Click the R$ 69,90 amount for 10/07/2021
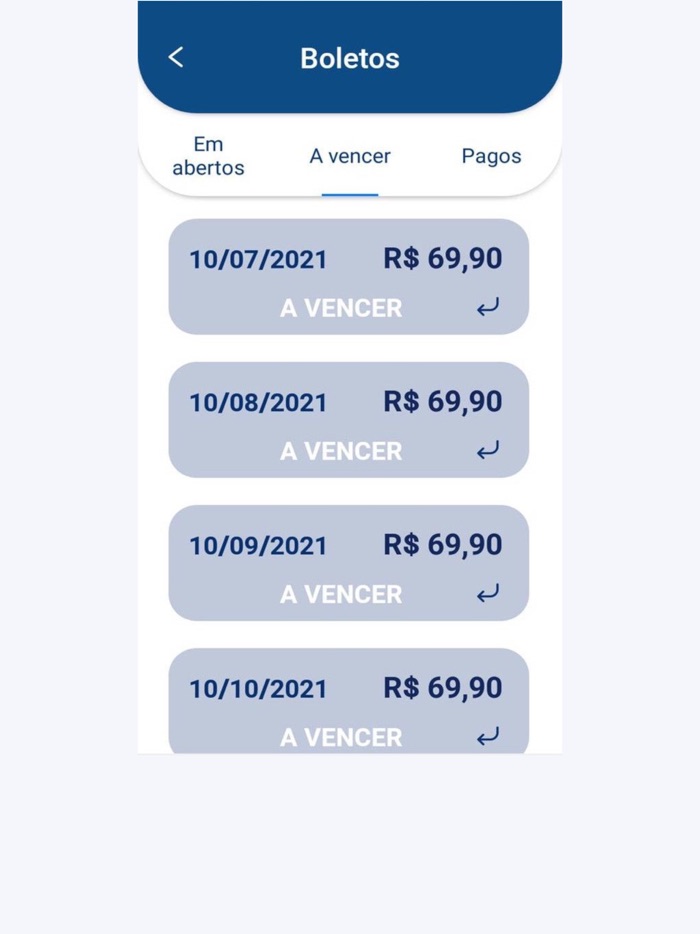This screenshot has width=700, height=934. pyautogui.click(x=442, y=259)
